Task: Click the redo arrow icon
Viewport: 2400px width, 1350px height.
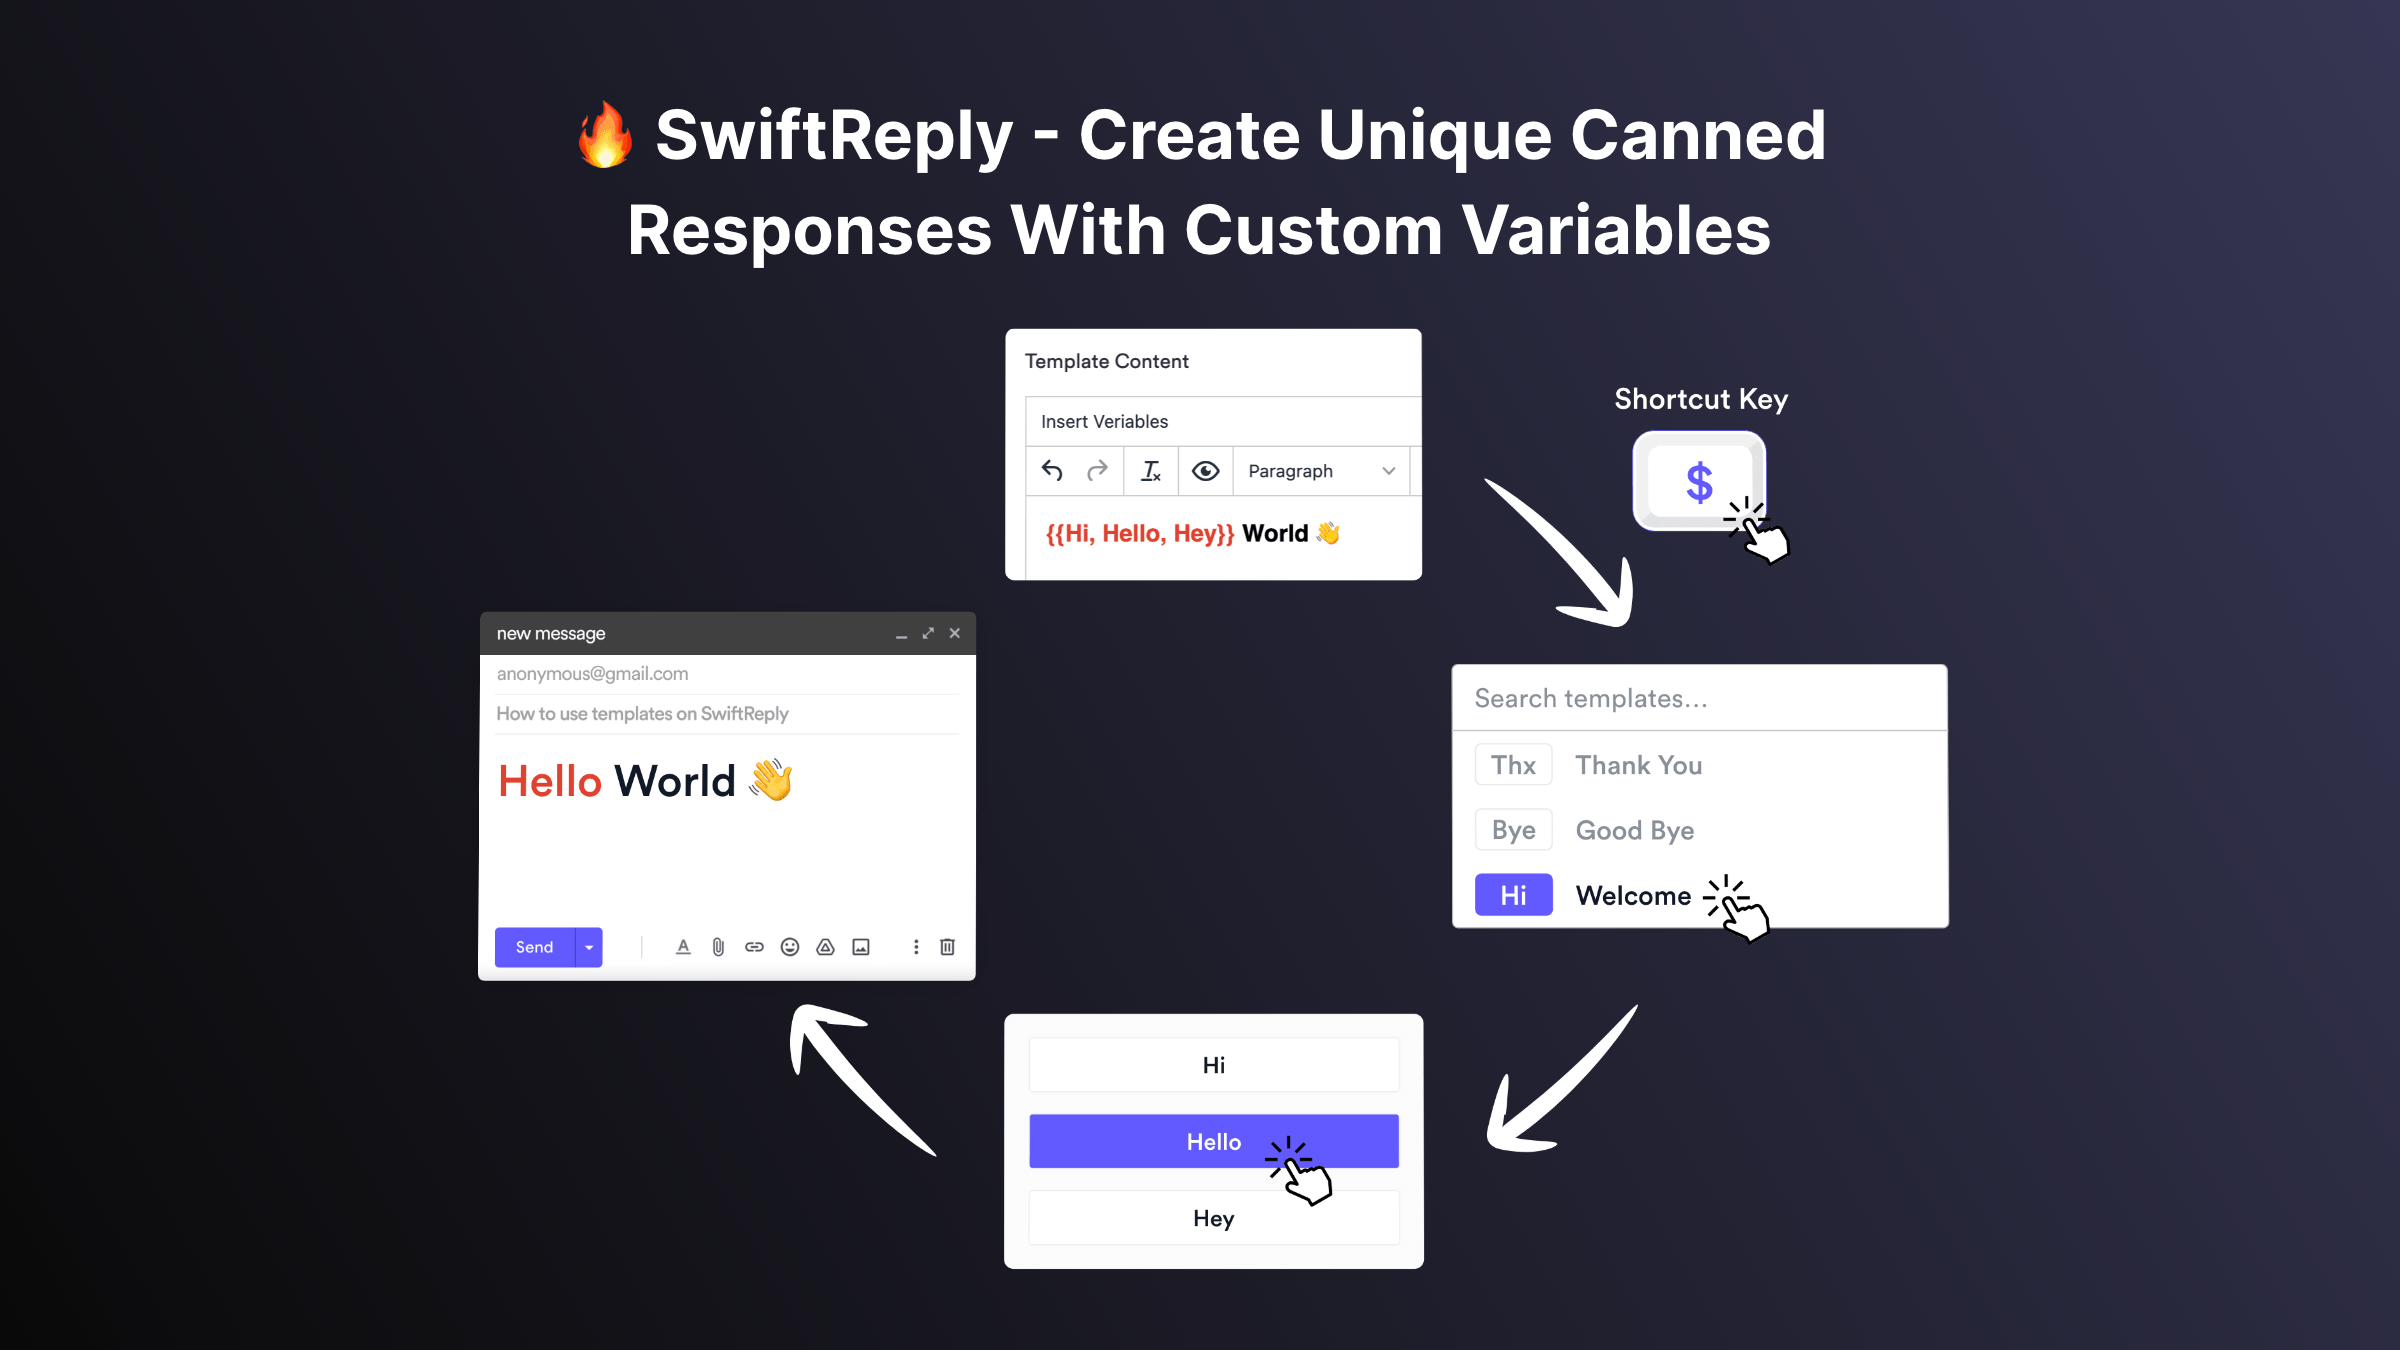Action: pyautogui.click(x=1096, y=471)
